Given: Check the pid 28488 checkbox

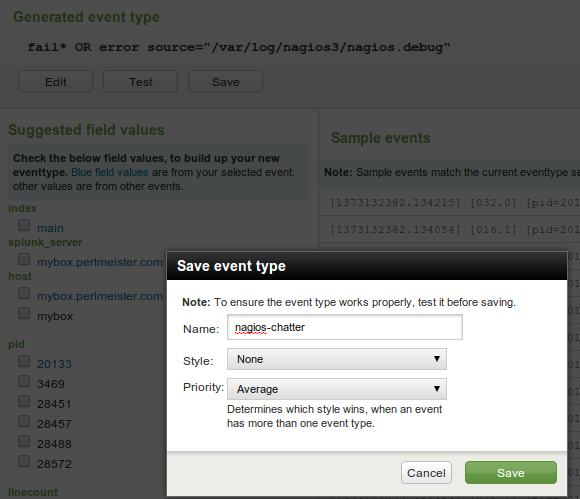Looking at the screenshot, I should coord(24,441).
